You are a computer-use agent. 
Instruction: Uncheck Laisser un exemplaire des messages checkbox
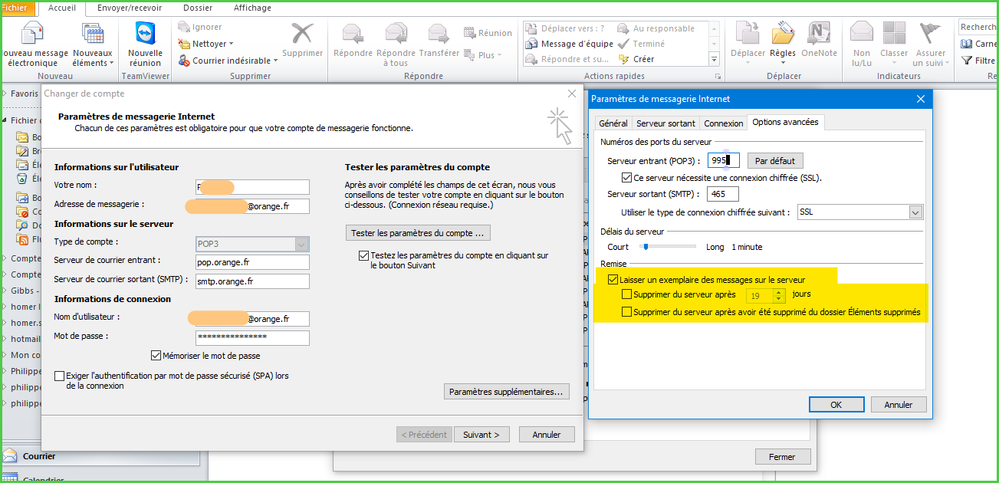pos(613,279)
